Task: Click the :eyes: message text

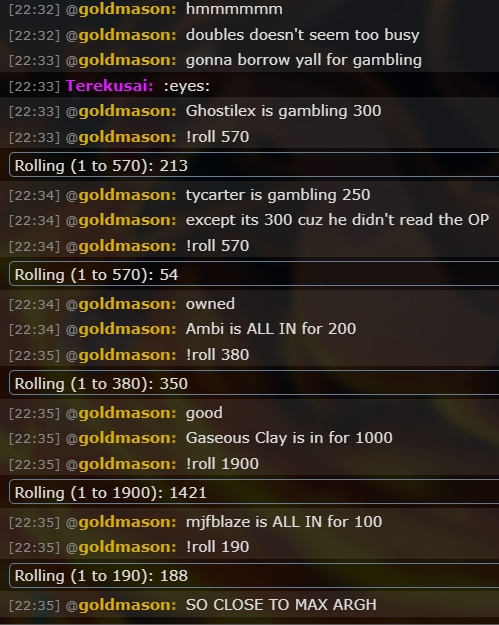Action: [187, 86]
